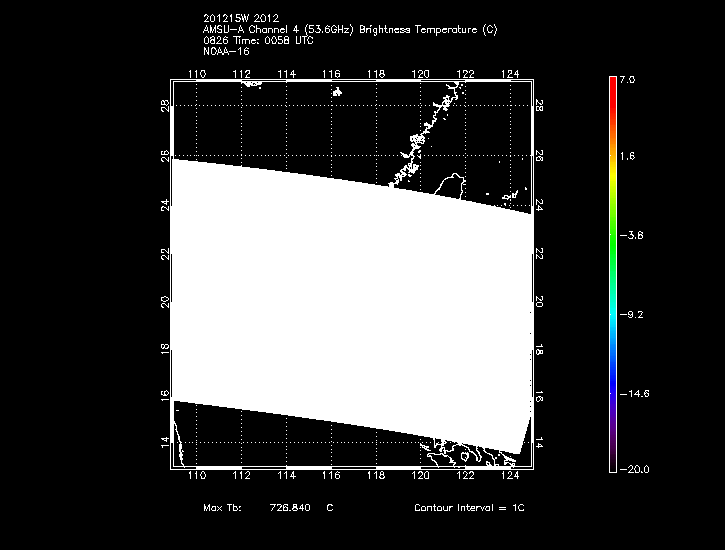The width and height of the screenshot is (725, 550).
Task: Click the '24' latitude label on left axis
Action: 165,205
